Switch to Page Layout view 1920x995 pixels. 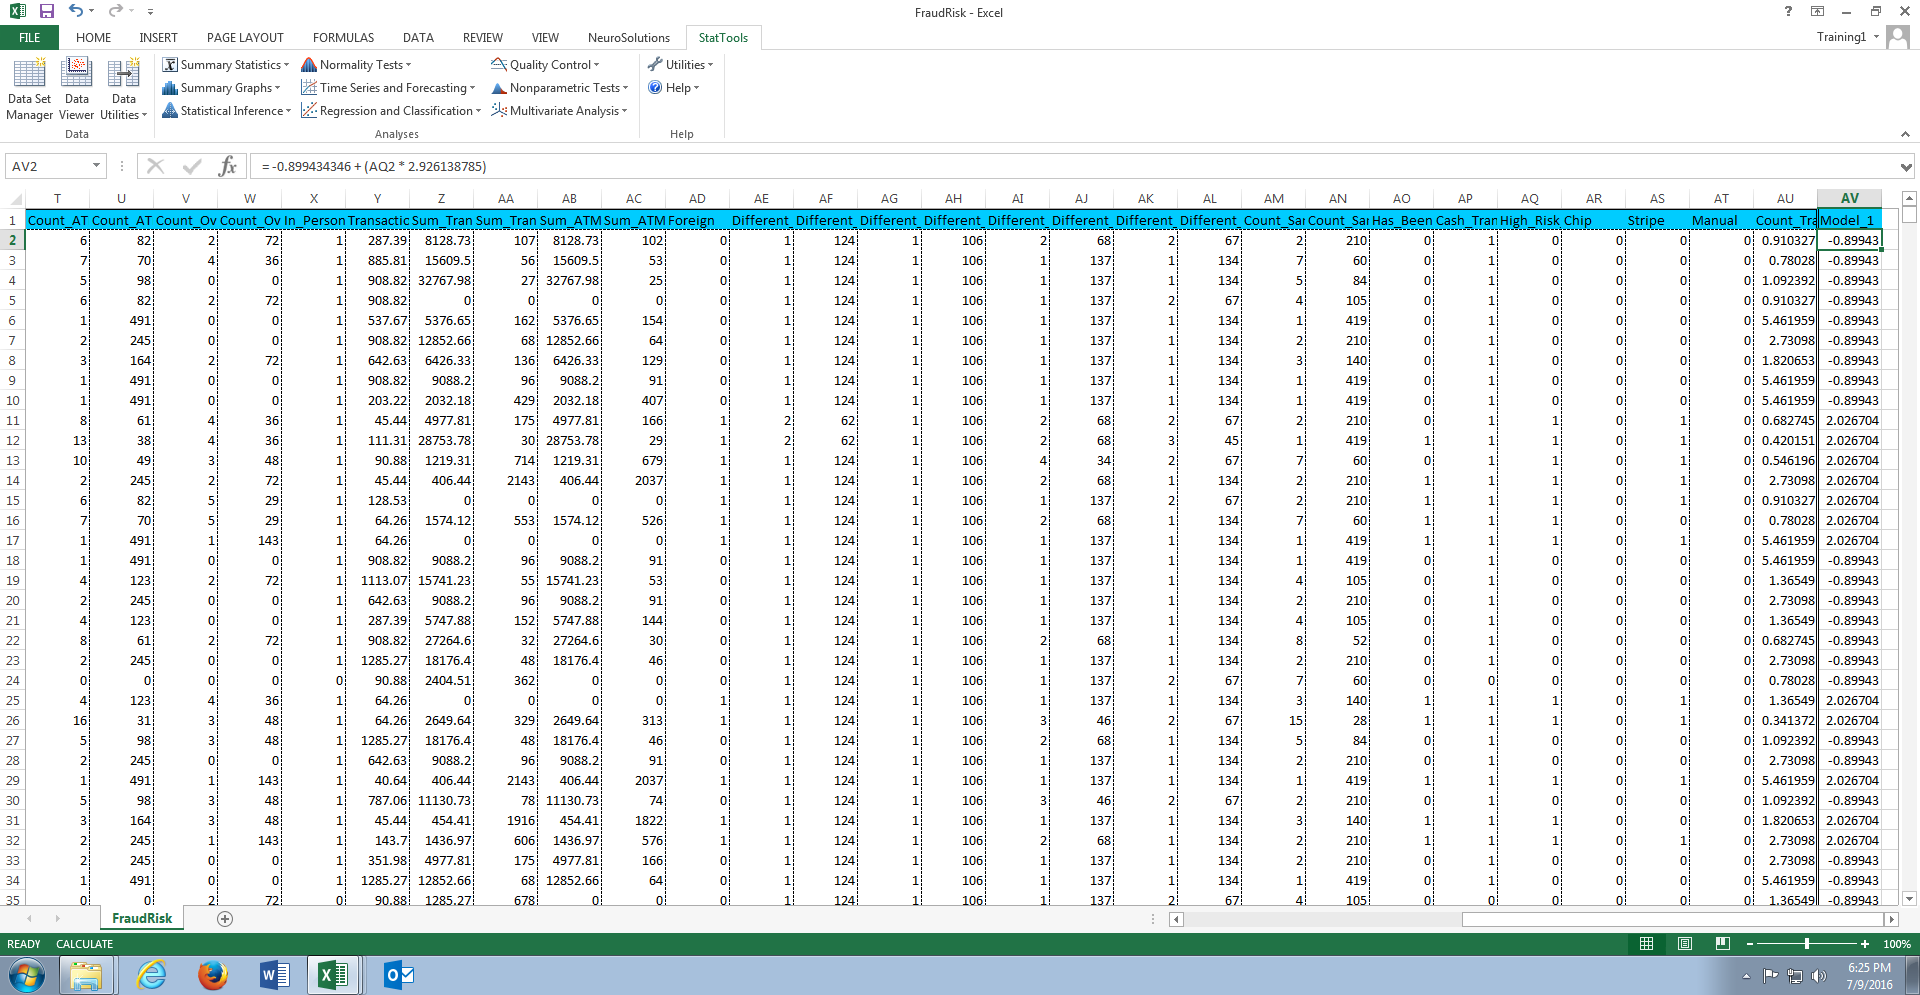point(1684,943)
